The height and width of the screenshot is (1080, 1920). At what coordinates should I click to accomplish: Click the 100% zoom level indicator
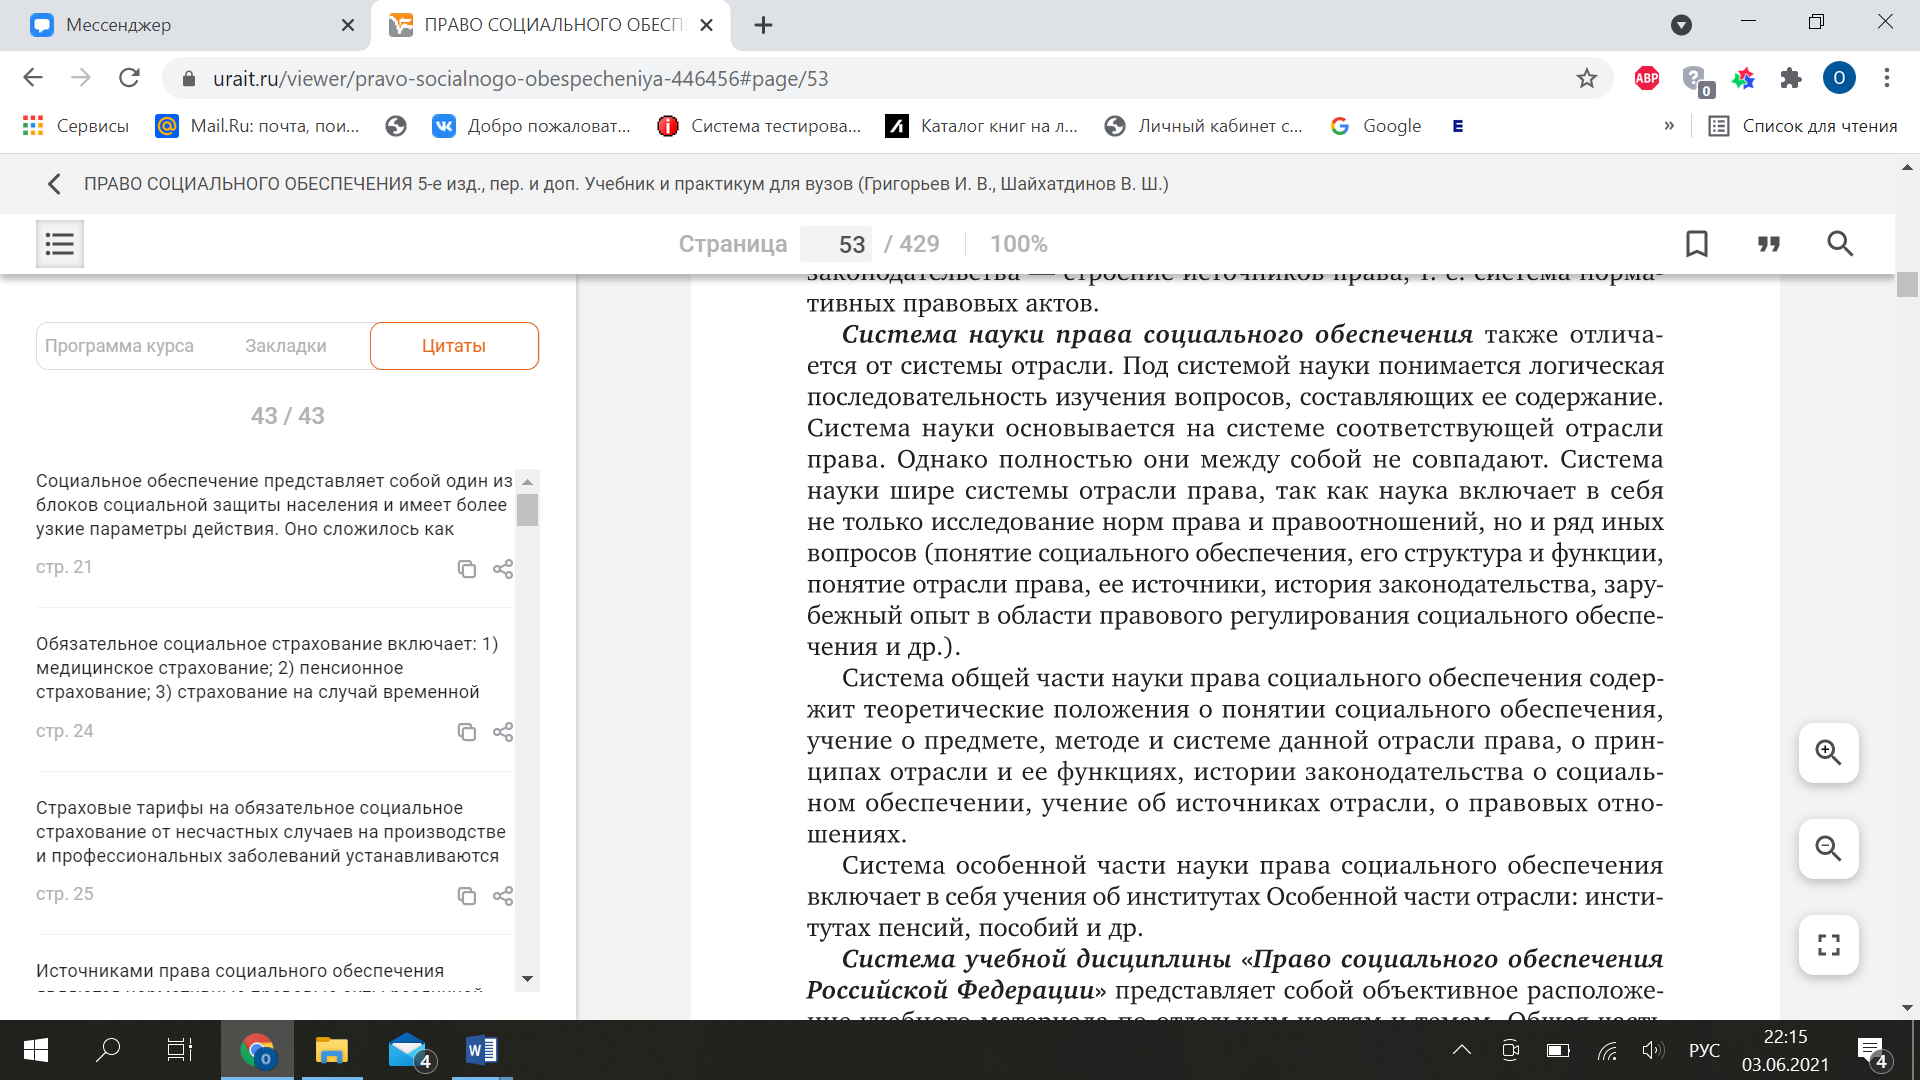(1019, 244)
